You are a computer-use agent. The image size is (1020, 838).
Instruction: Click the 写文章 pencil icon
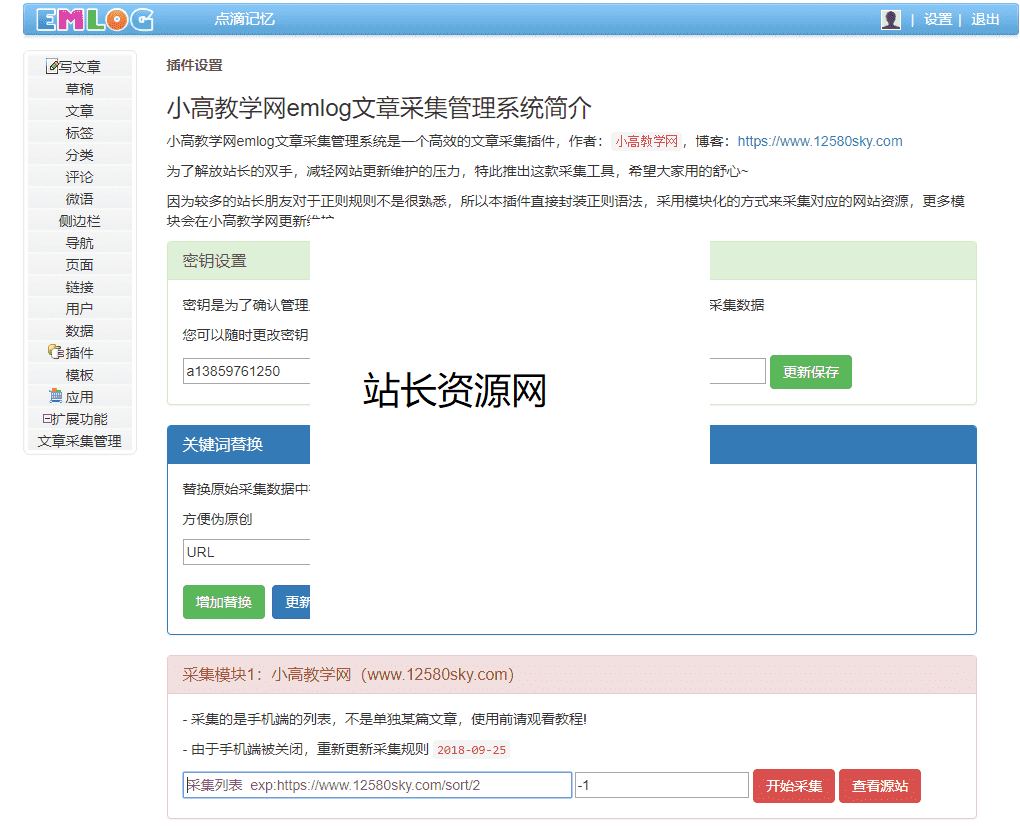pos(53,67)
